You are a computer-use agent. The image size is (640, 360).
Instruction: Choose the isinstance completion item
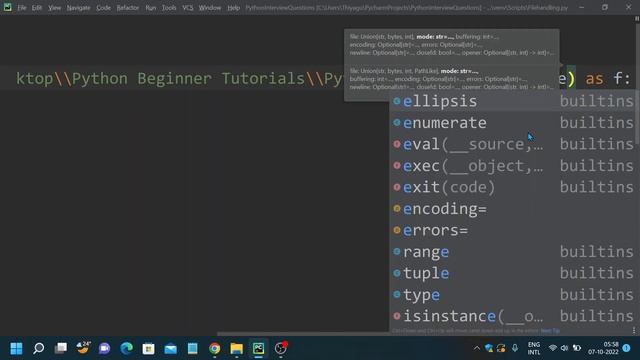pyautogui.click(x=512, y=316)
